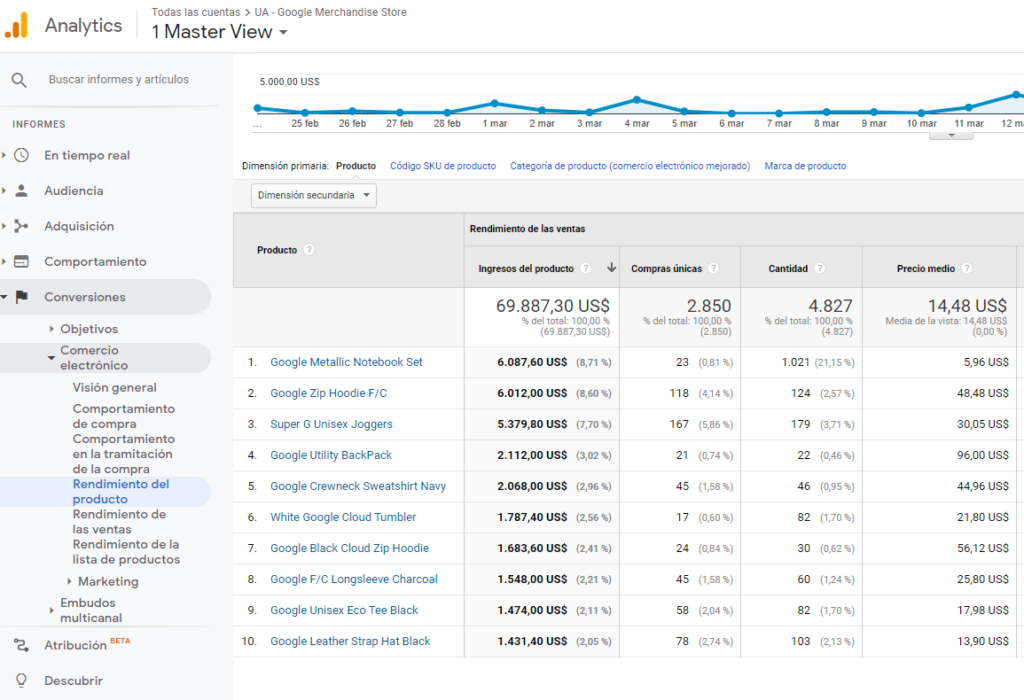Open Rendimiento de las ventas report
This screenshot has height=700, width=1024.
(119, 522)
